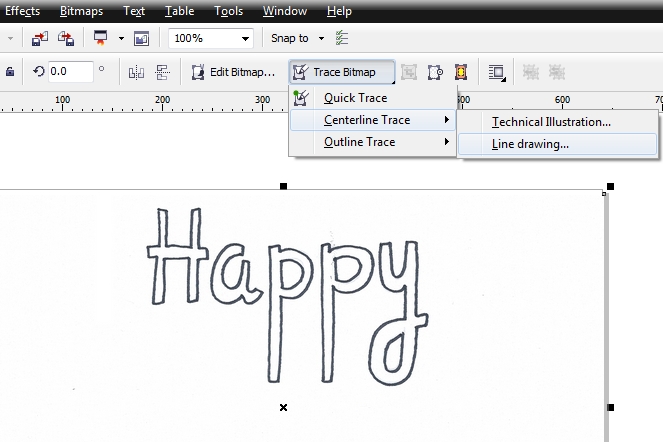
Task: Click the center X marker of bitmap
Action: coord(283,407)
